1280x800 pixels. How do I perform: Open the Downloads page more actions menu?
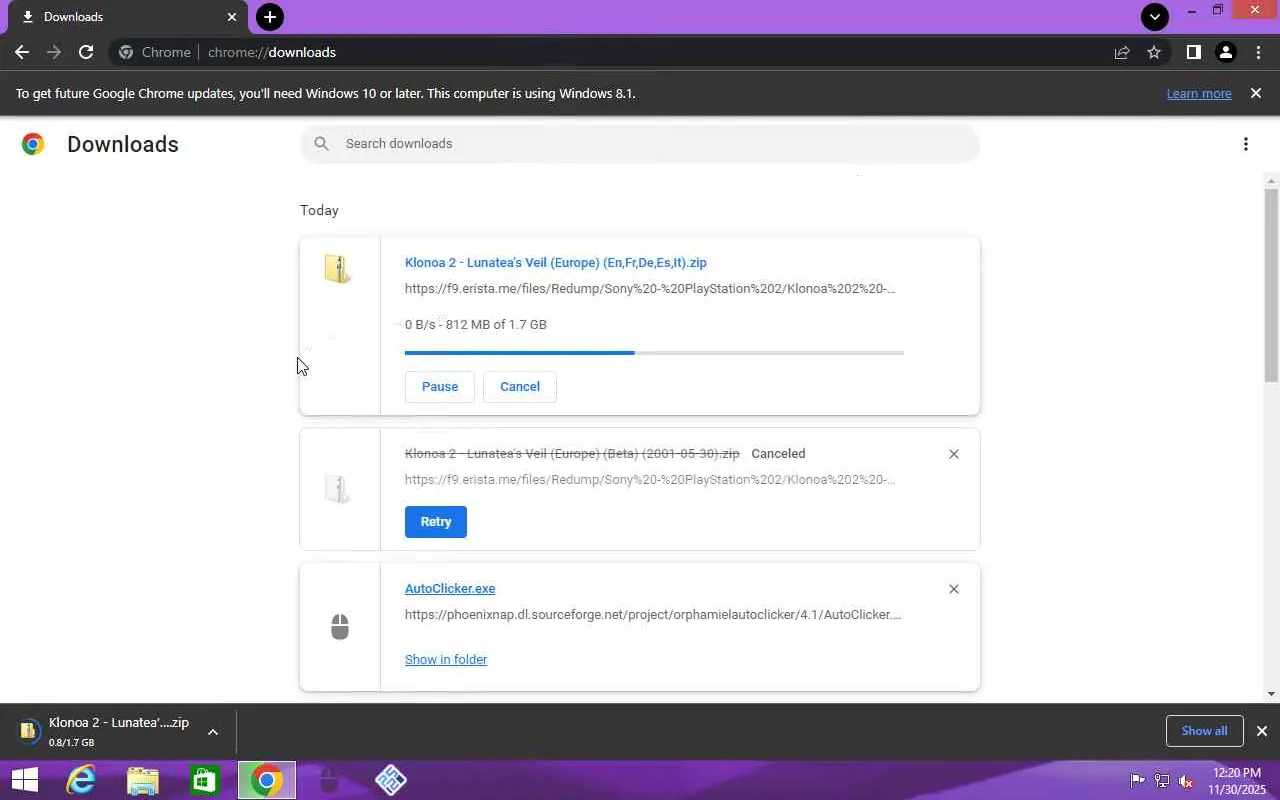1246,144
